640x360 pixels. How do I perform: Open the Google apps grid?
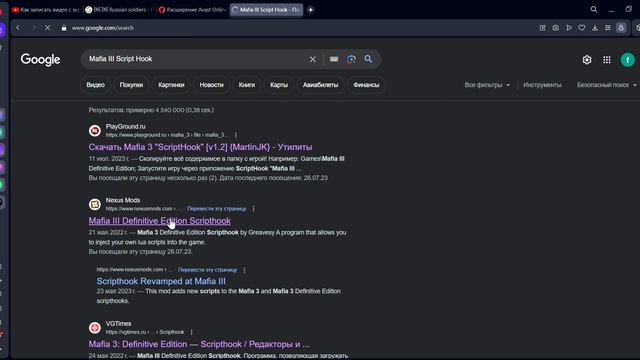607,60
